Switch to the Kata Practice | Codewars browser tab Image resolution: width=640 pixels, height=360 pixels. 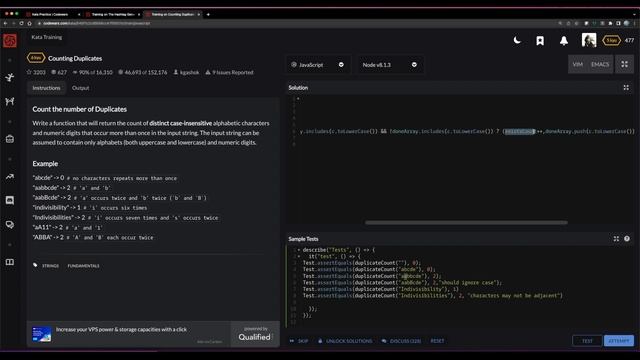[50, 14]
